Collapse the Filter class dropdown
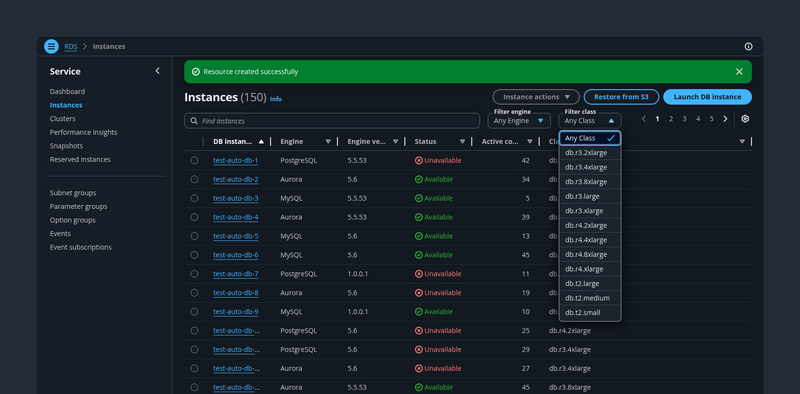Screen dimensions: 800x394 (x=590, y=120)
